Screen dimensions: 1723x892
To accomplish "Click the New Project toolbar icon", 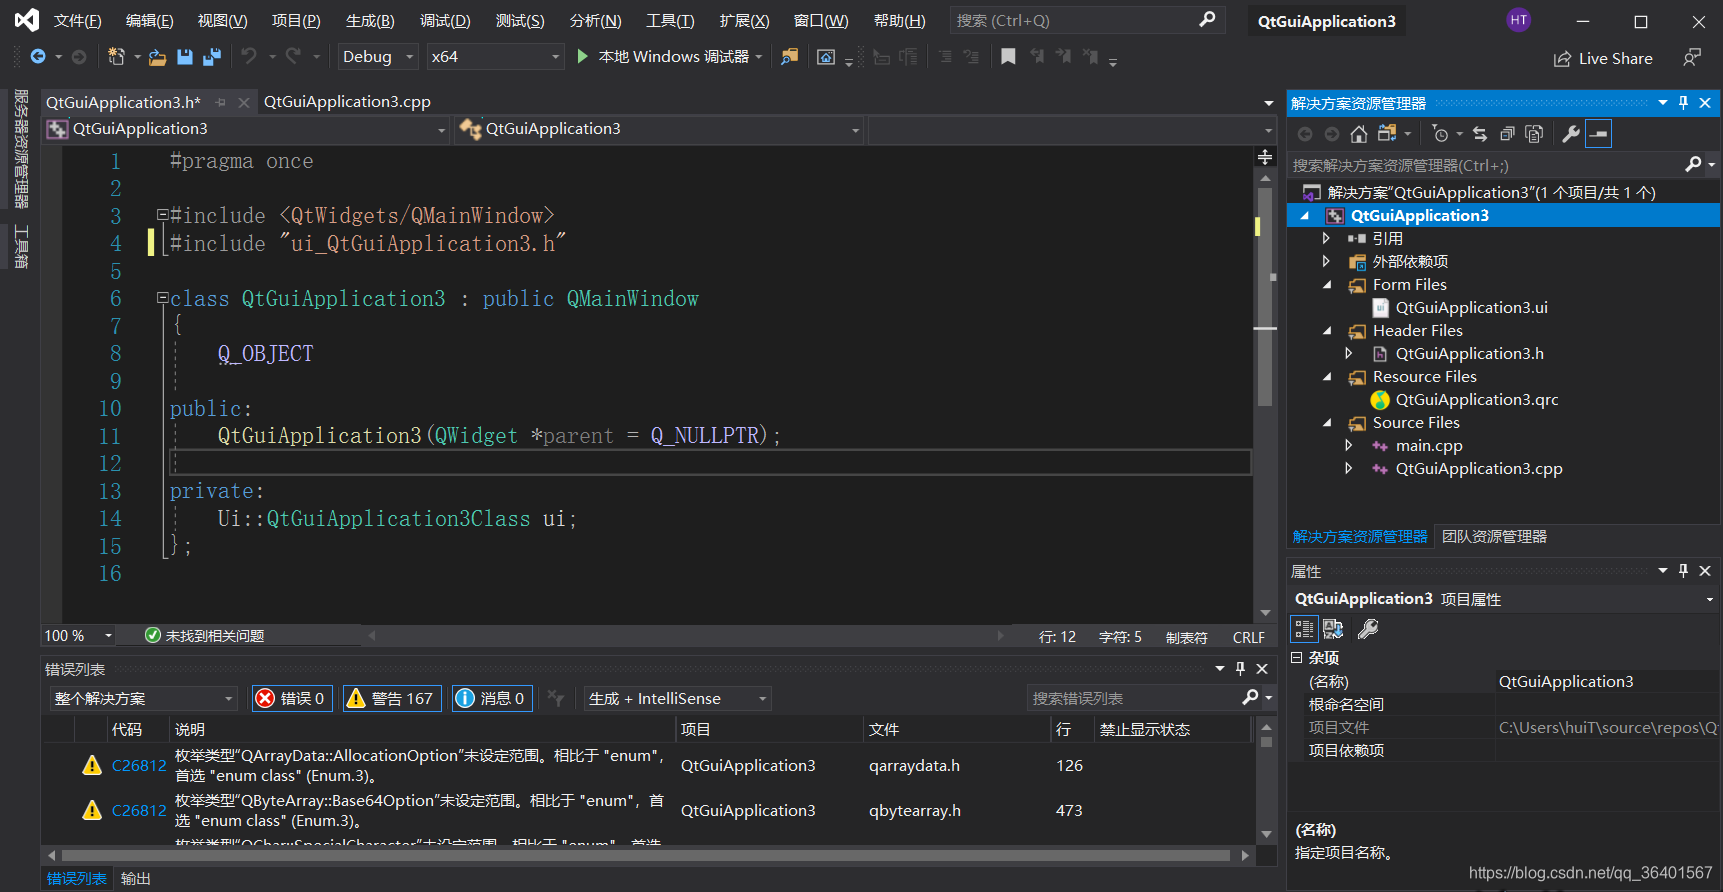I will 116,57.
